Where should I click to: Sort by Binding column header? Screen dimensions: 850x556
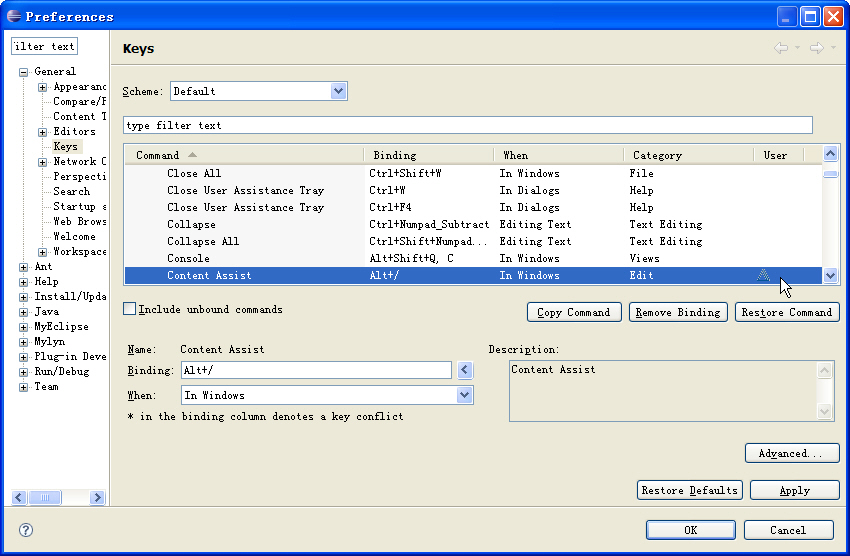point(429,156)
